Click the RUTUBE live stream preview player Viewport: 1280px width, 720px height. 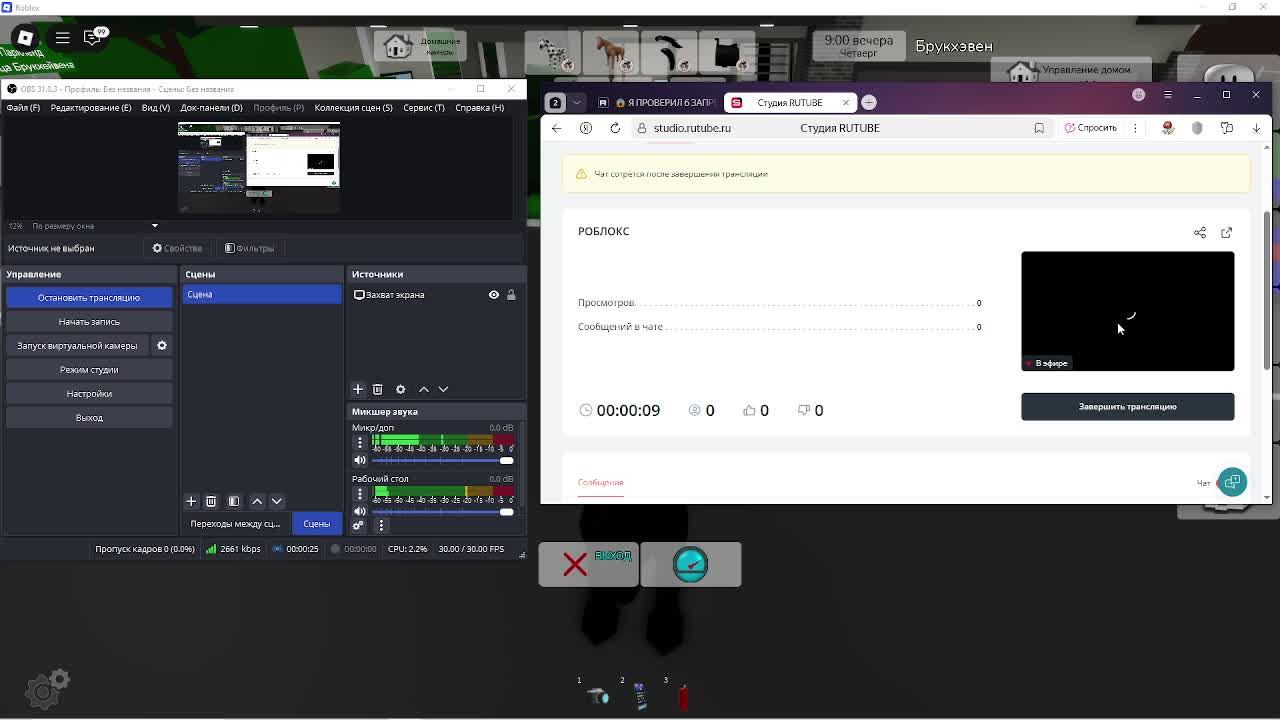[x=1127, y=311]
